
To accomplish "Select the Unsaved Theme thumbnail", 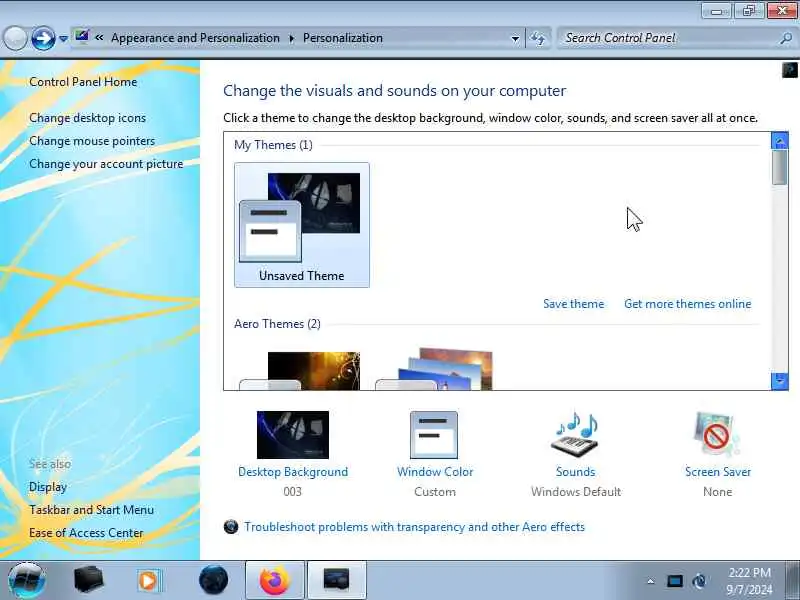I will 302,225.
